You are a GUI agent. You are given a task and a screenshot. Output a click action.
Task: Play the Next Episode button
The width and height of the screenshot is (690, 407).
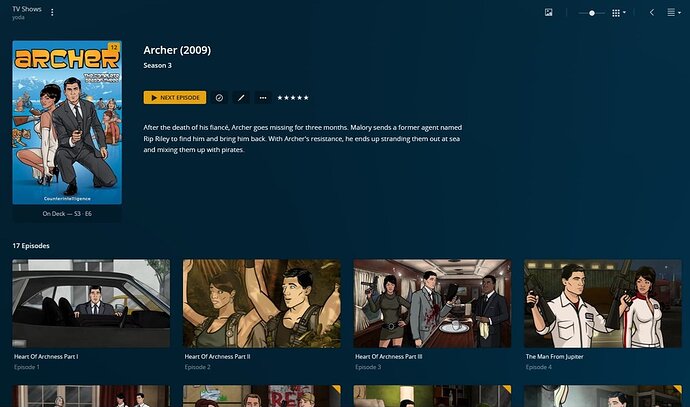[175, 98]
